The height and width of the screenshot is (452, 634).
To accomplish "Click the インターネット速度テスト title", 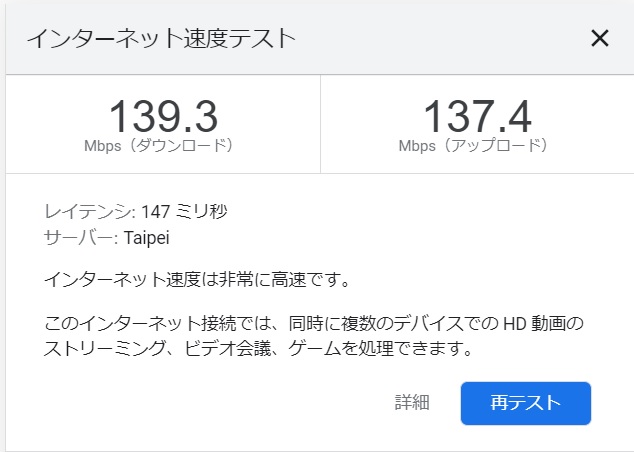I will [x=161, y=39].
